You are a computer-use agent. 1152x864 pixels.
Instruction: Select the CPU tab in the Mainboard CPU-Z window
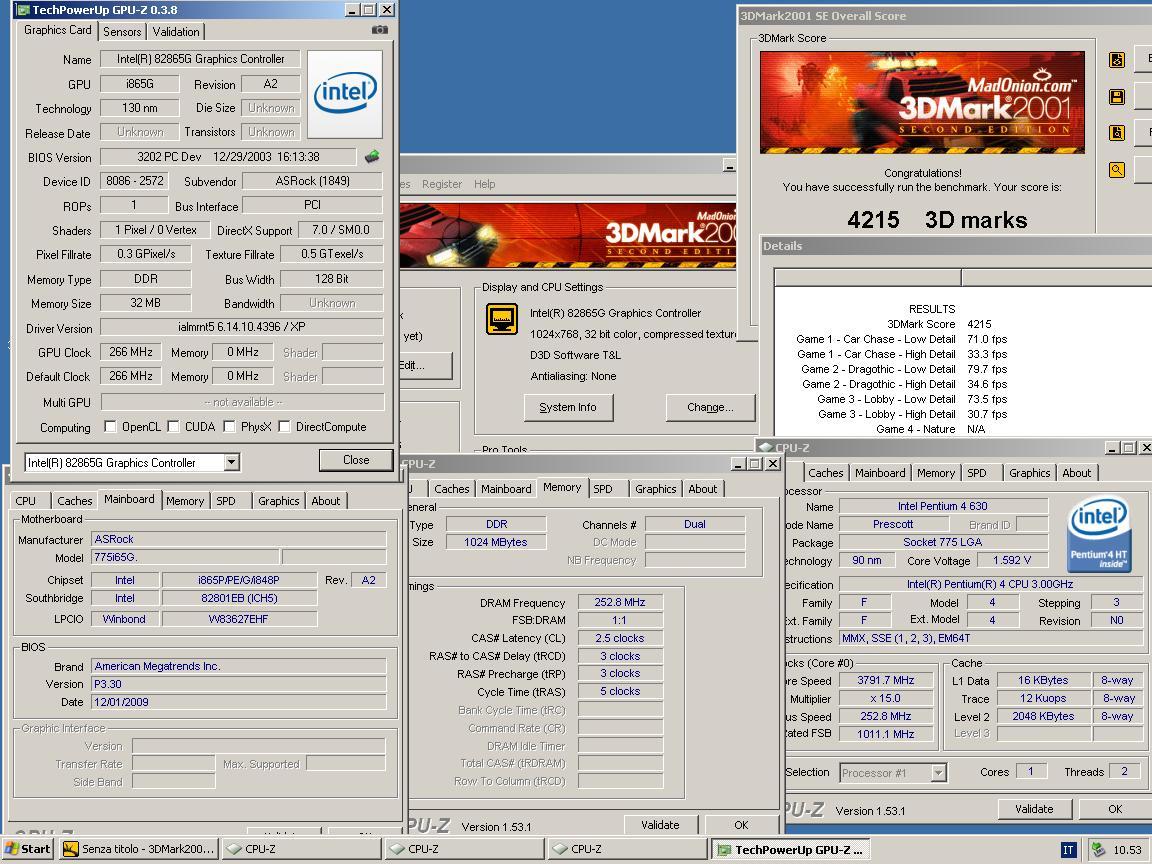26,500
